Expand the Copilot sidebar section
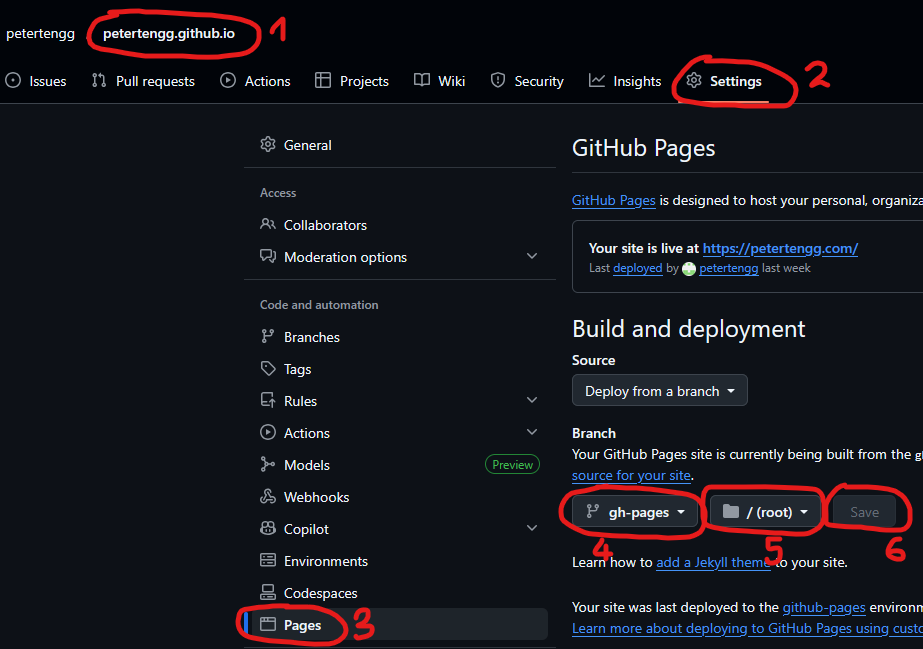This screenshot has height=649, width=923. pos(531,529)
